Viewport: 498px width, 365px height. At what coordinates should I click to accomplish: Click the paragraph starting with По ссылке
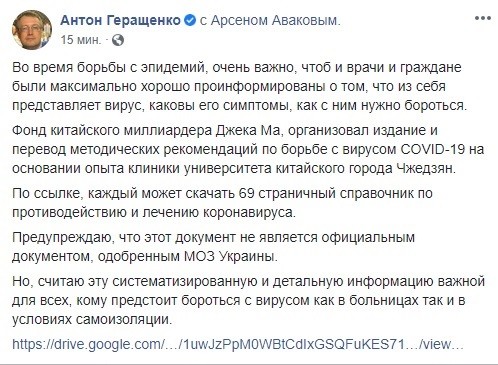coord(222,203)
